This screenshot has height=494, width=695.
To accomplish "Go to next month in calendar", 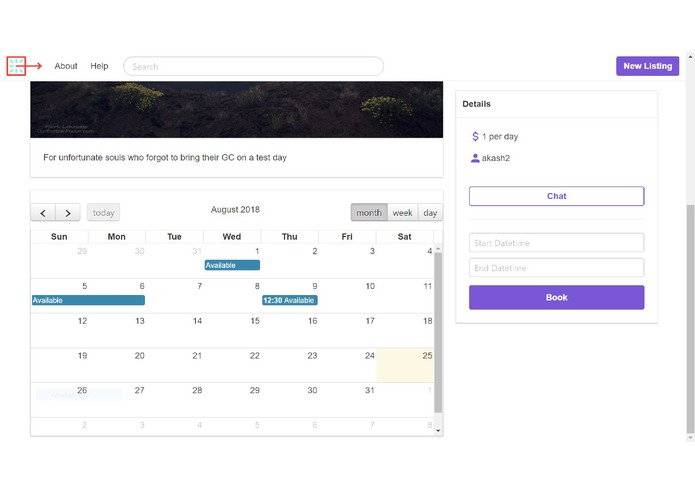I will pyautogui.click(x=68, y=213).
